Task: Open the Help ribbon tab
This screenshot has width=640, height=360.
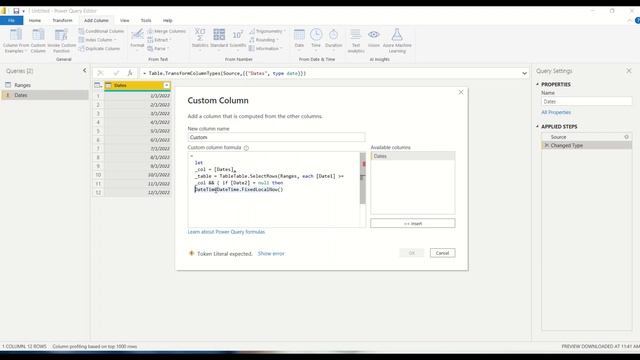Action: (x=167, y=20)
